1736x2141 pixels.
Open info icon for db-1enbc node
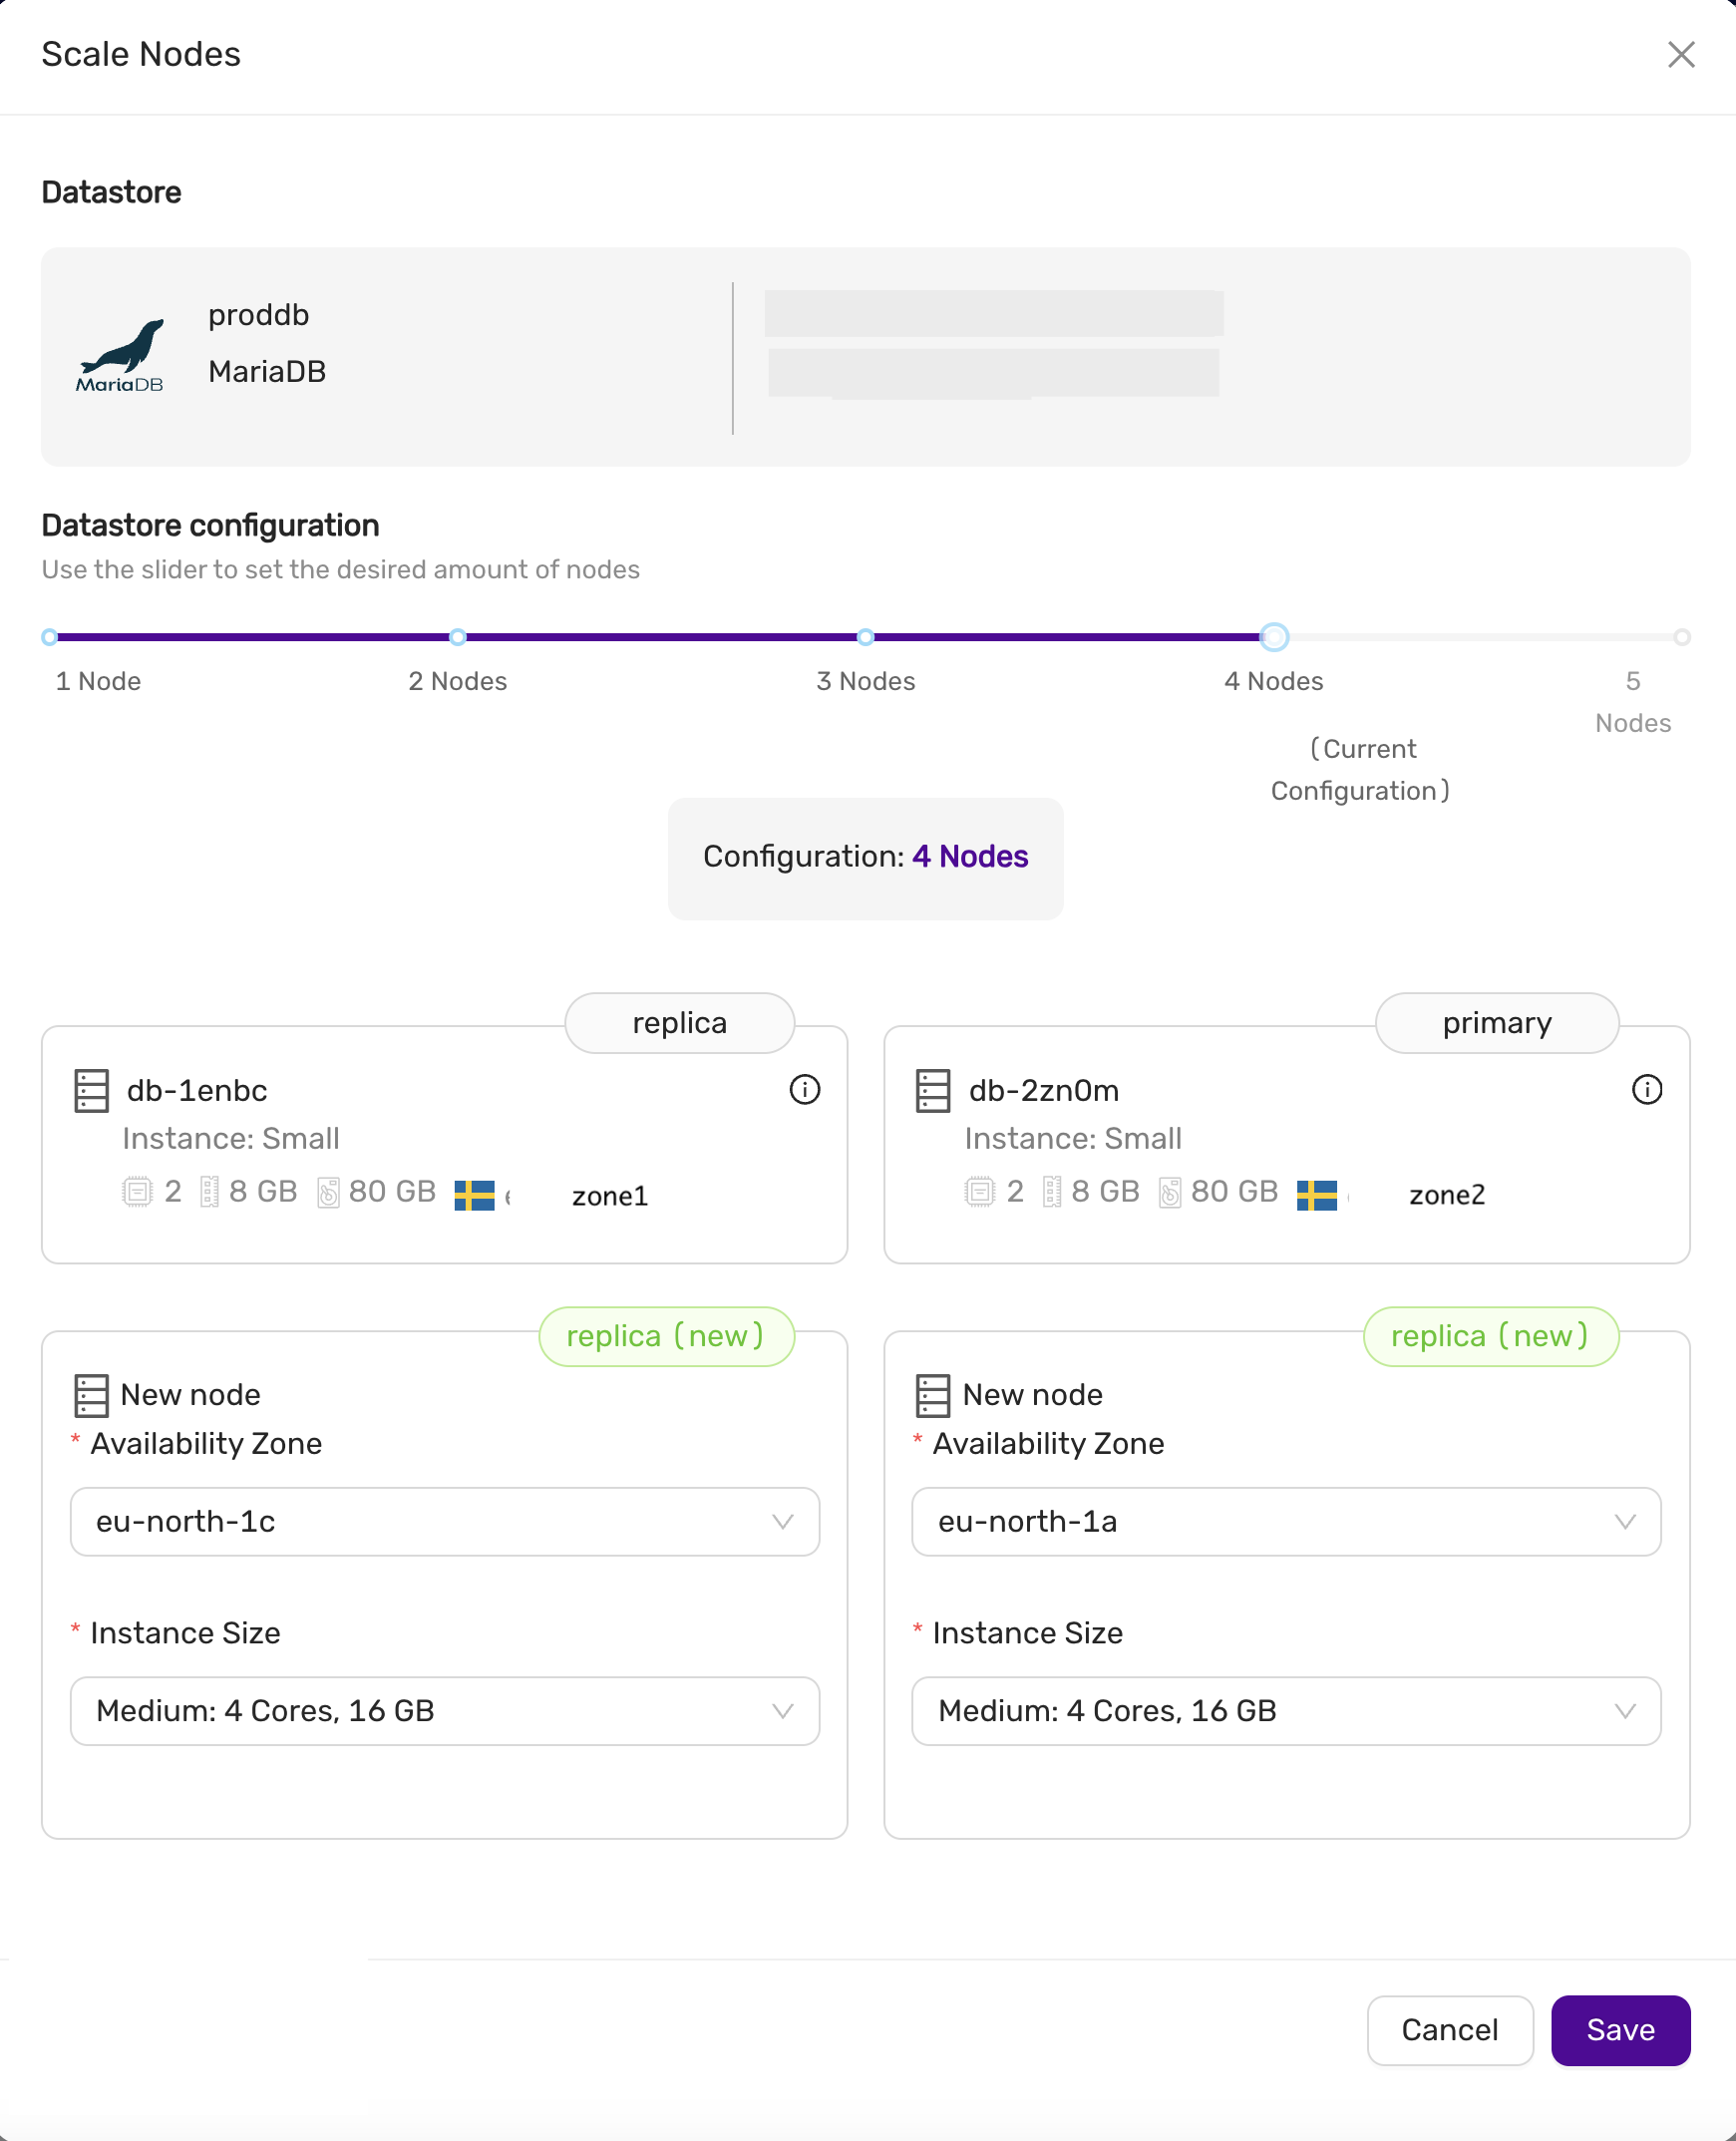[x=804, y=1089]
